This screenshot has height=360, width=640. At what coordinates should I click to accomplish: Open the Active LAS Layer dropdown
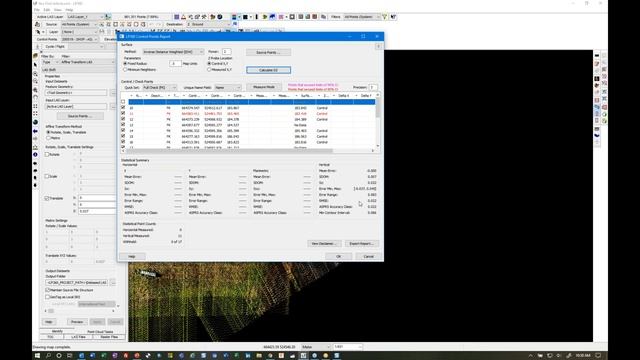85,17
